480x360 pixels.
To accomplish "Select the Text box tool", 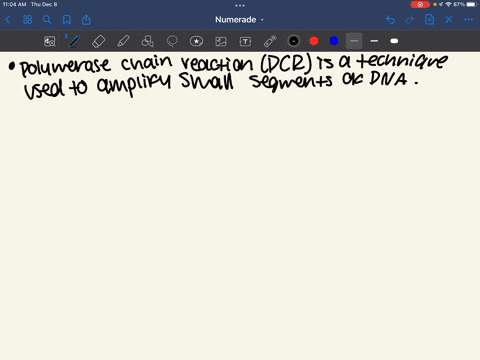I will point(245,41).
